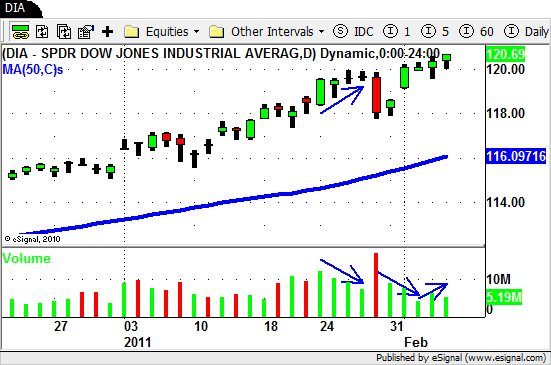This screenshot has width=551, height=365.
Task: Click the 118.00 price axis label
Action: coord(506,113)
